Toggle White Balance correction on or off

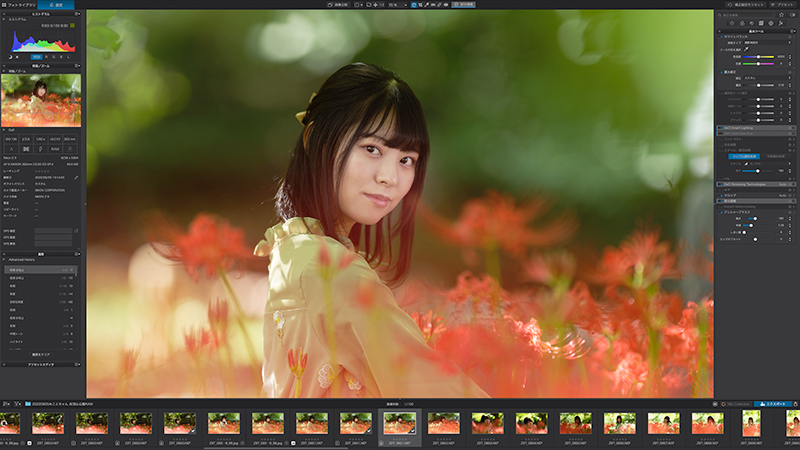point(721,37)
